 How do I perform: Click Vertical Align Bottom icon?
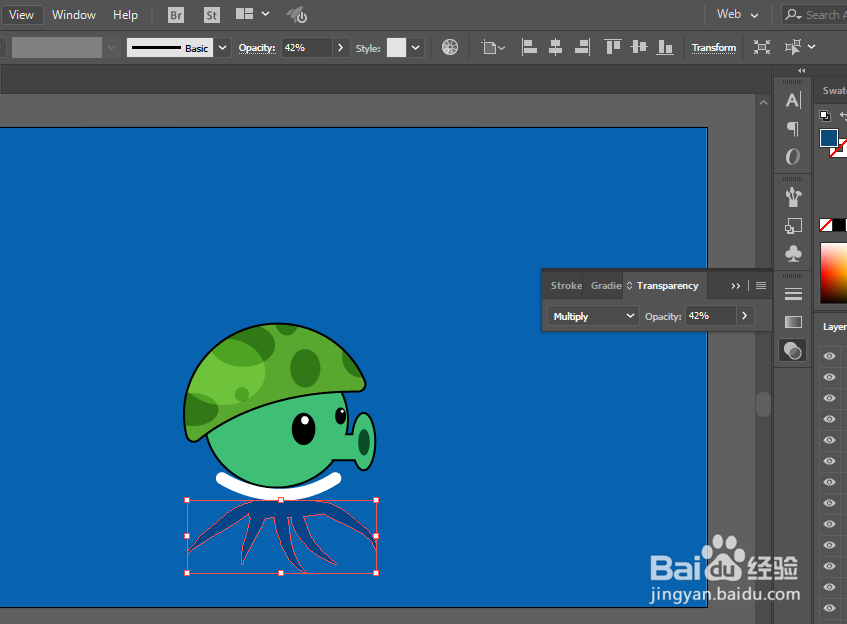point(665,48)
